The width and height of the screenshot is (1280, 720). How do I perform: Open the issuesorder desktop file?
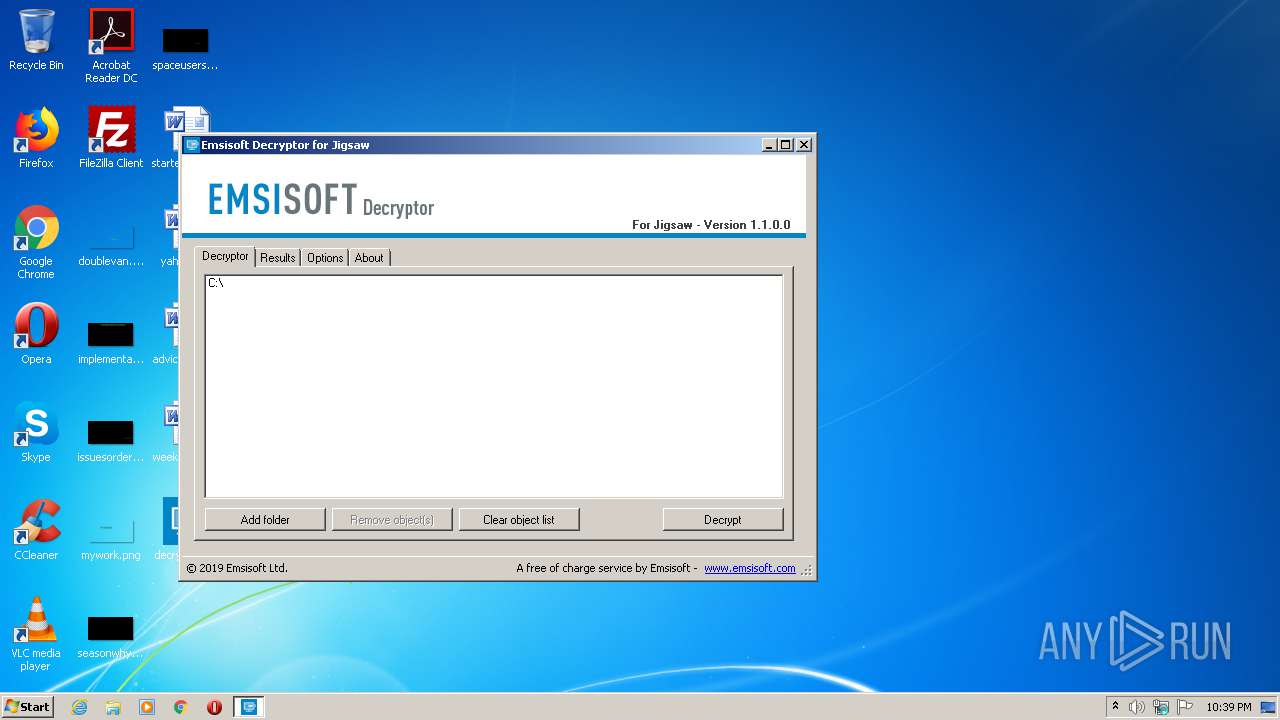click(111, 441)
